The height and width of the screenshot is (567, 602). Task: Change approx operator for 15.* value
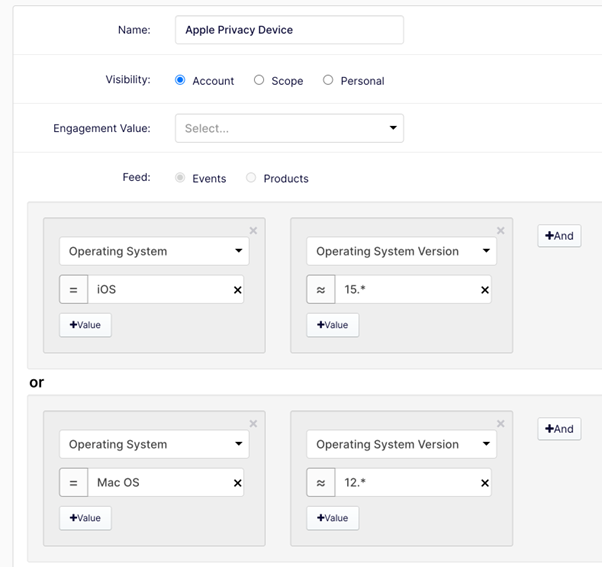point(321,289)
